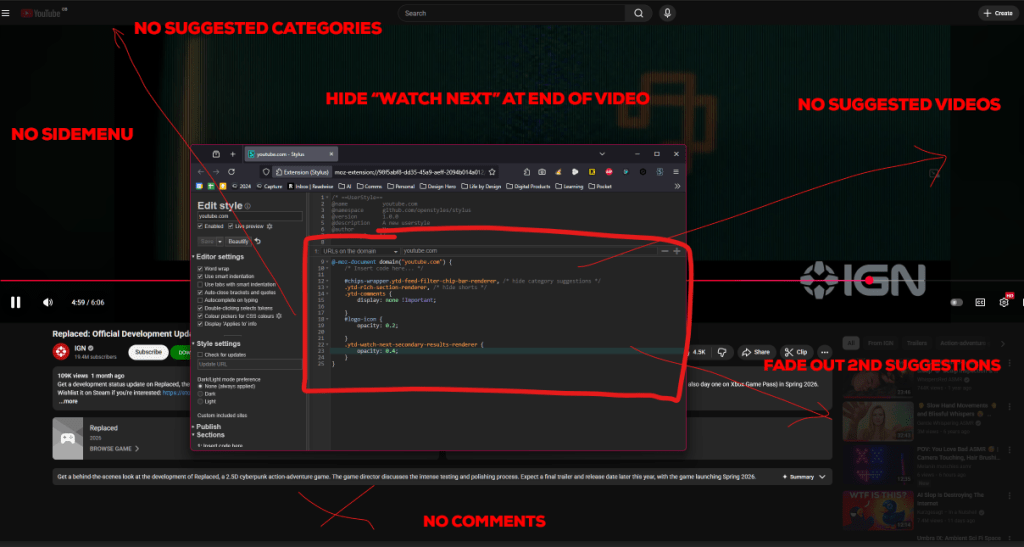Enable Use tabs with smart indentation
The image size is (1024, 547).
200,284
